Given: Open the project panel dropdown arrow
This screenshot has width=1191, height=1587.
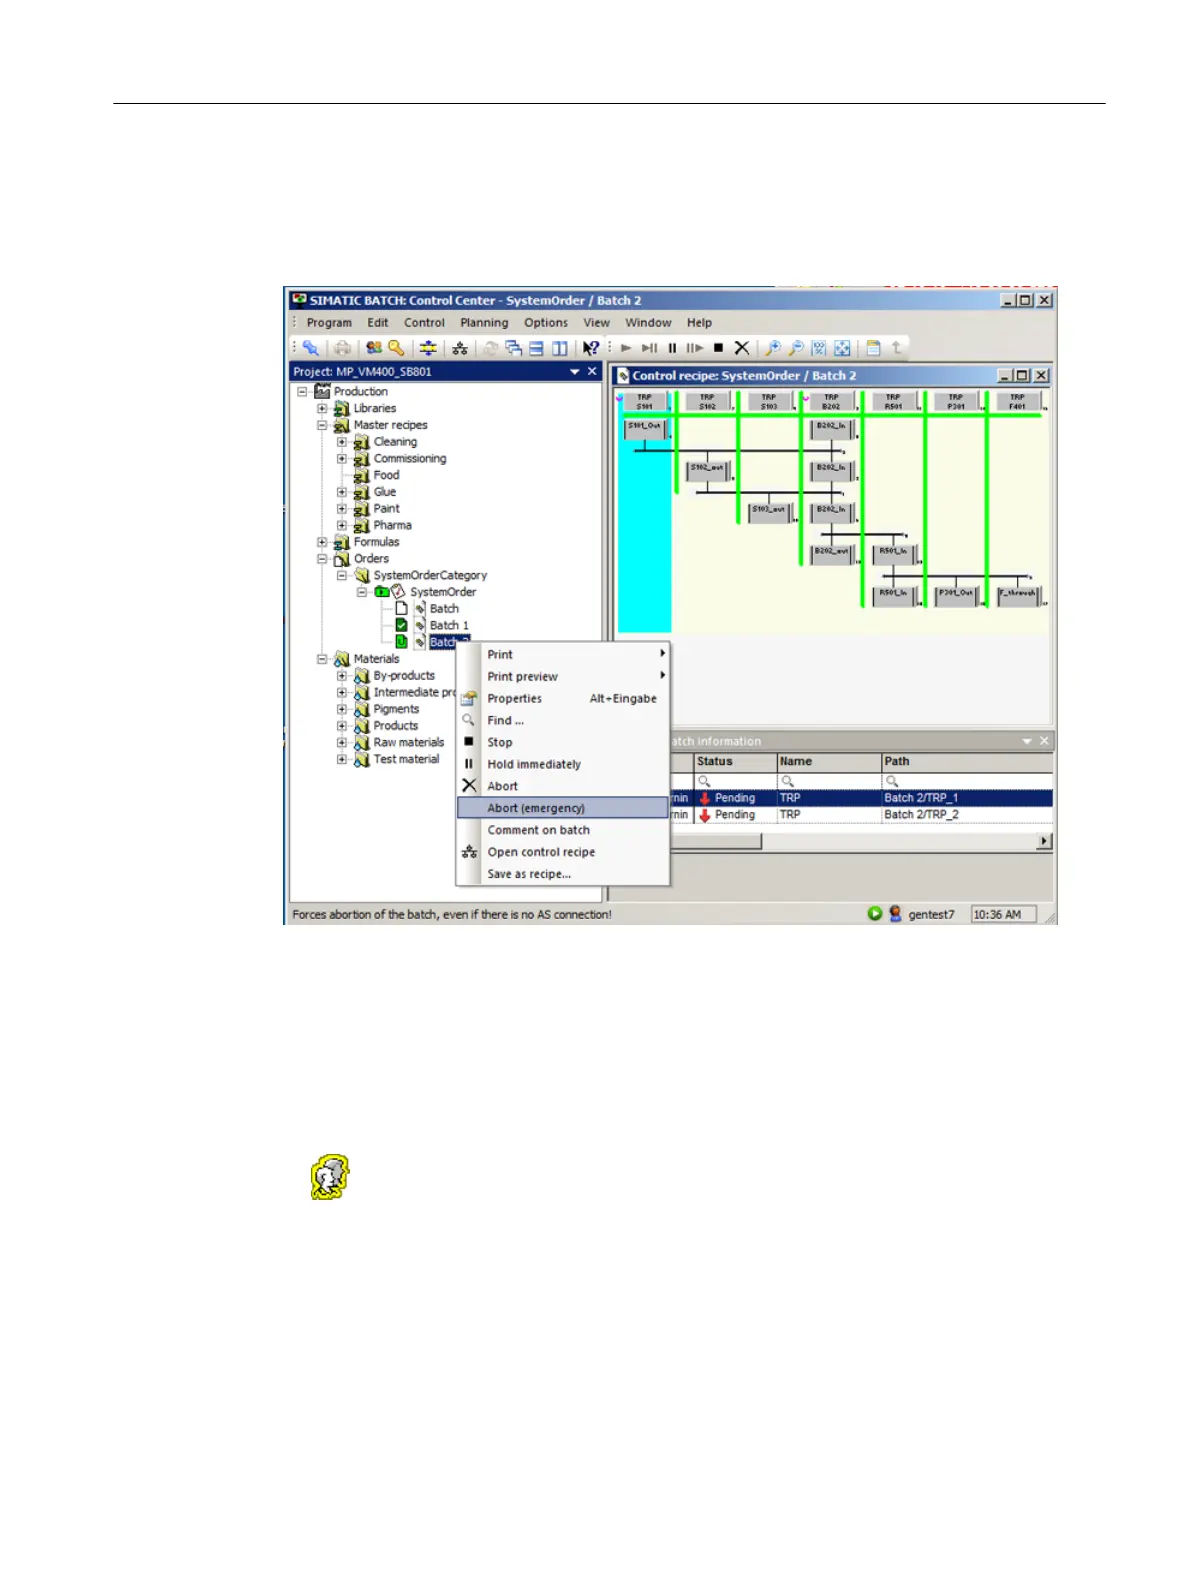Looking at the screenshot, I should 575,372.
